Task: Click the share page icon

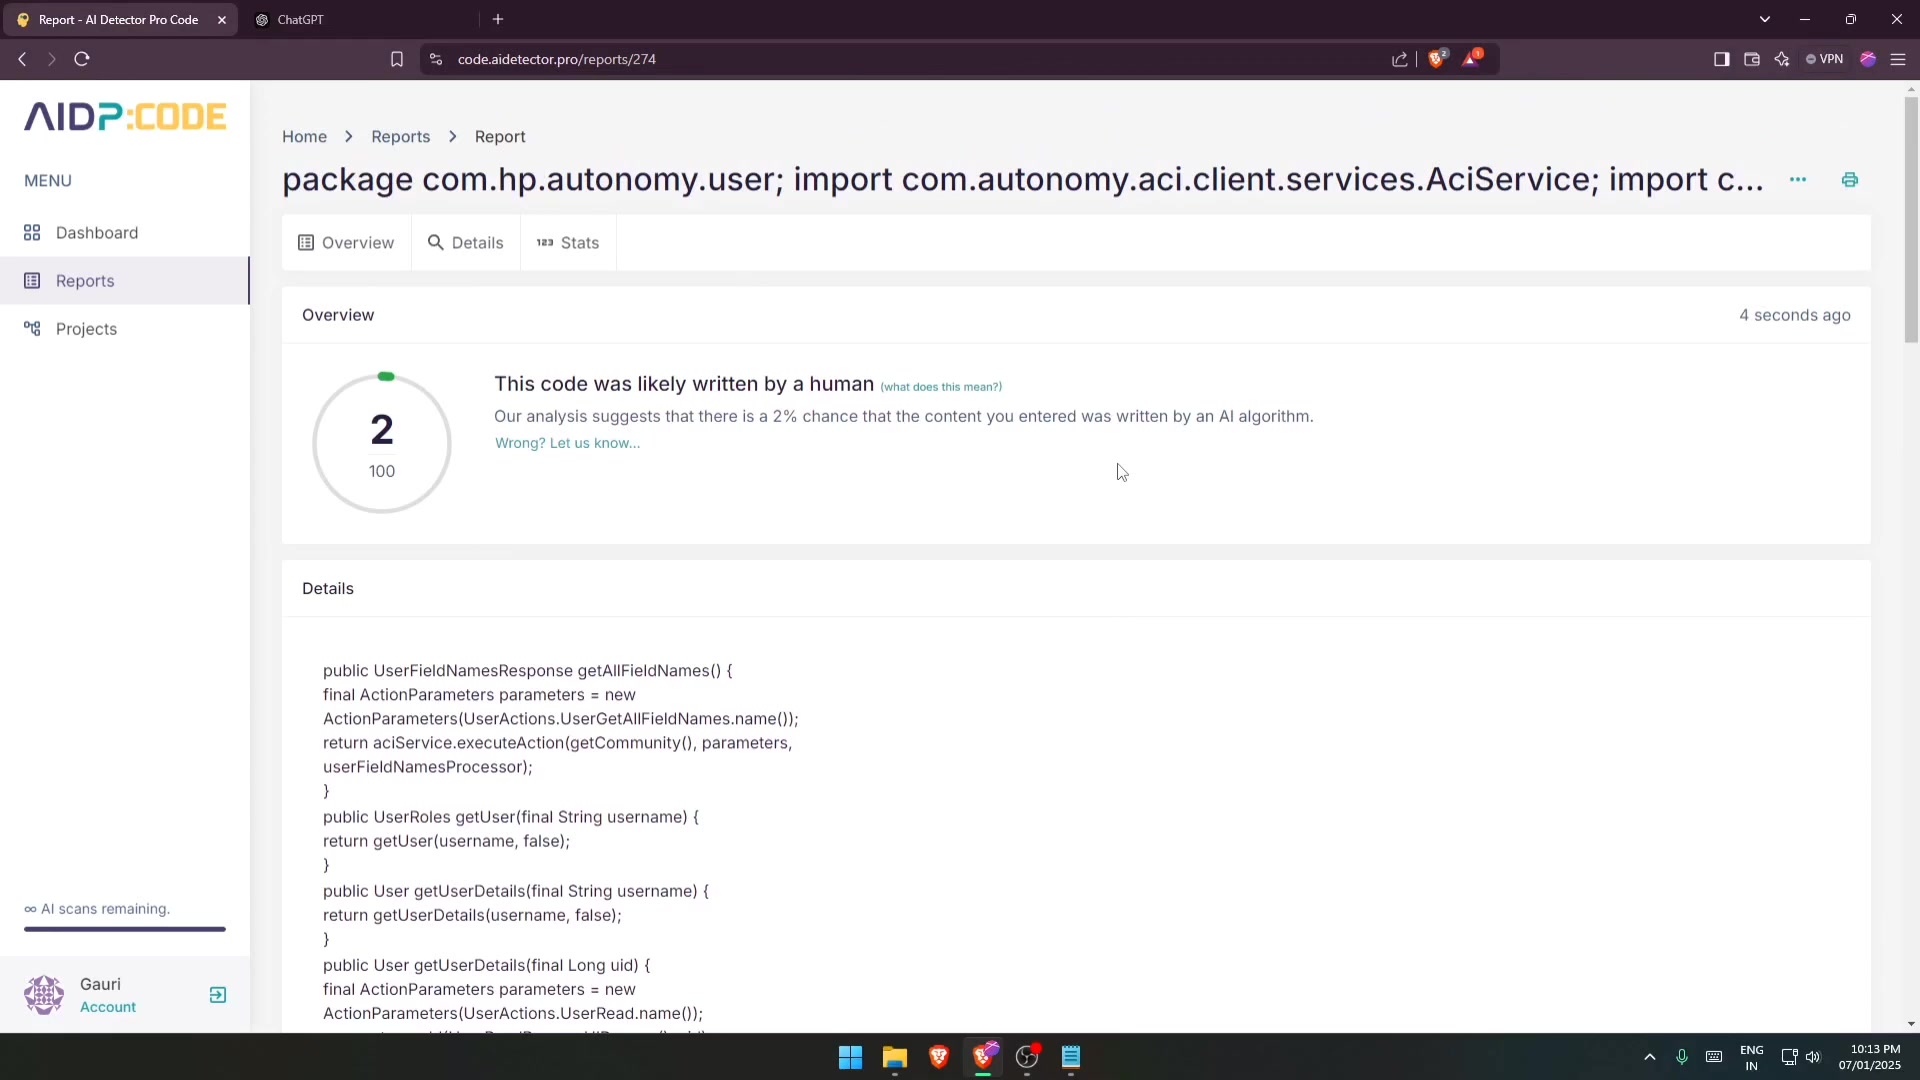Action: [1400, 60]
